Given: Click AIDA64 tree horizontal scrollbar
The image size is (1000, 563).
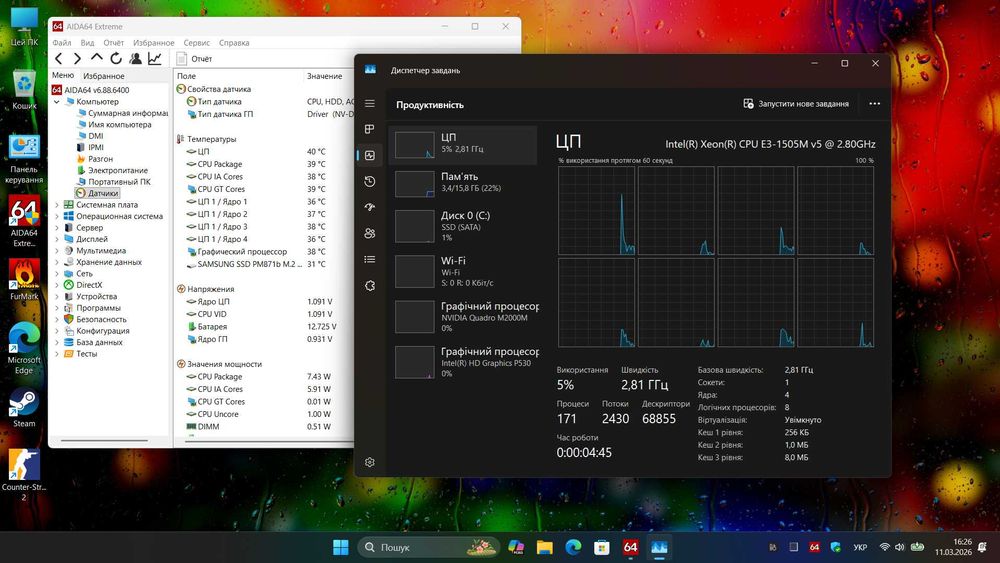Looking at the screenshot, I should tap(105, 440).
